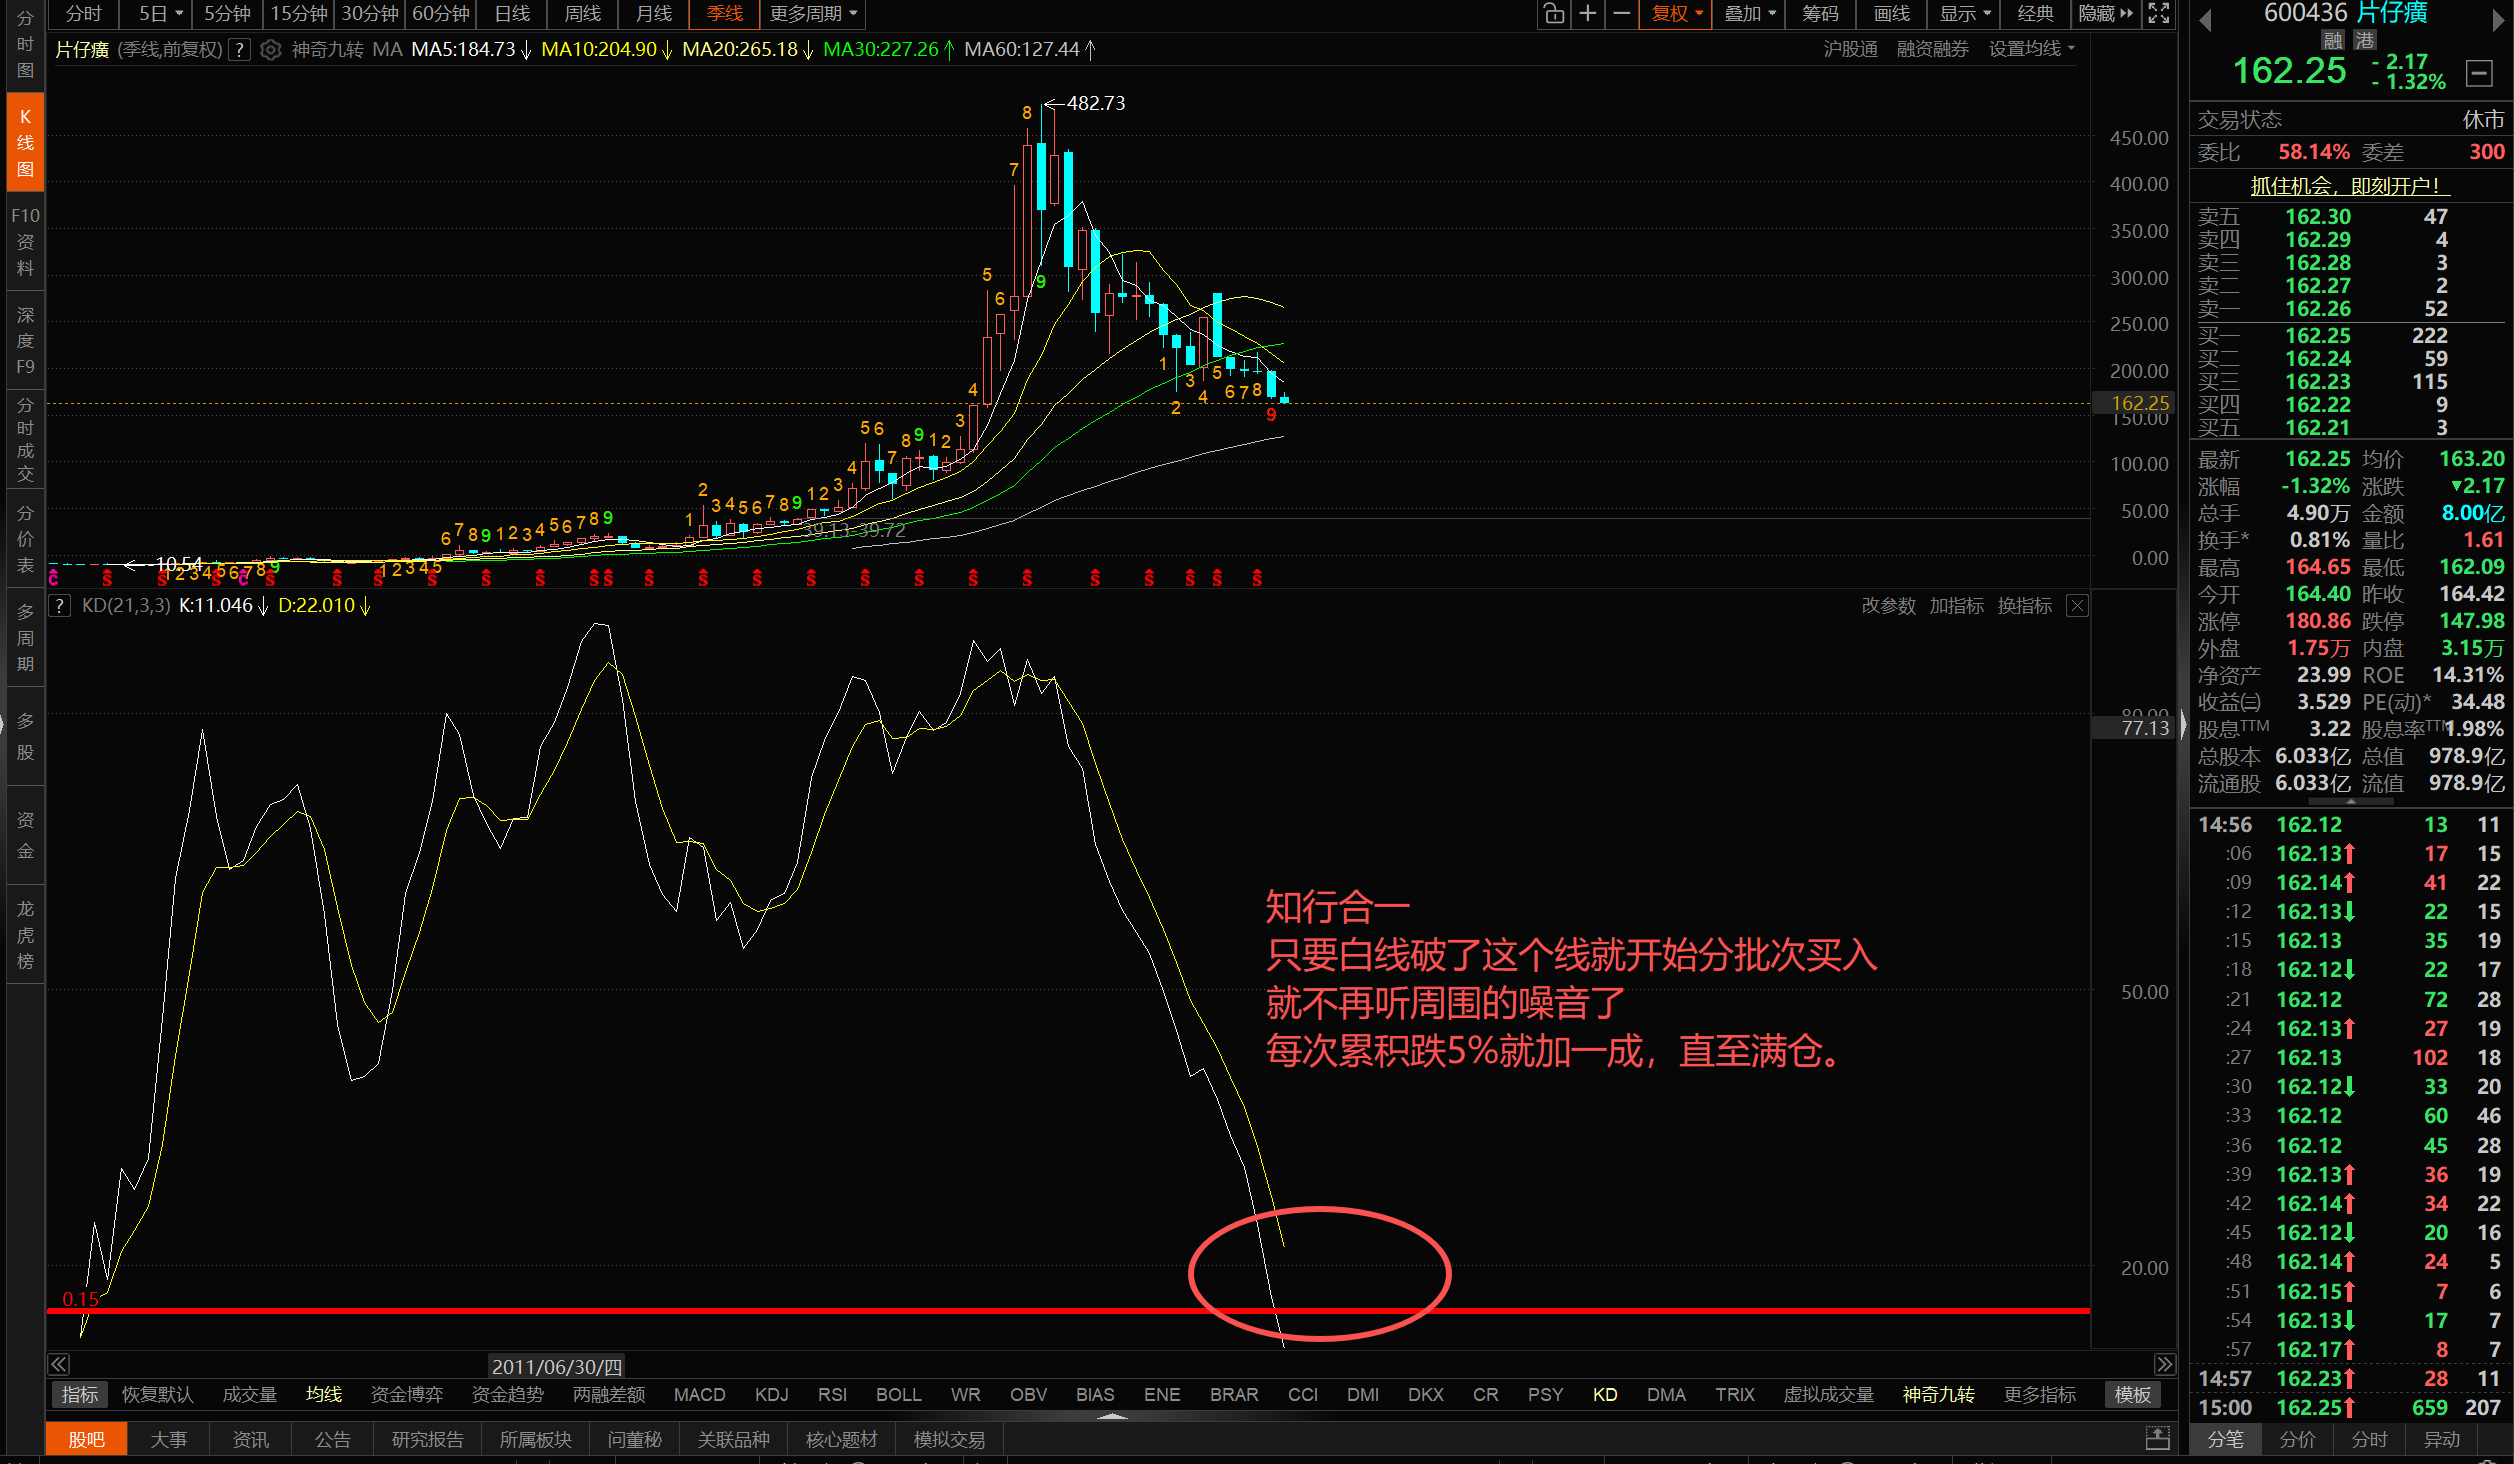Close the KD indicator with the X icon
The height and width of the screenshot is (1464, 2514).
click(2077, 605)
